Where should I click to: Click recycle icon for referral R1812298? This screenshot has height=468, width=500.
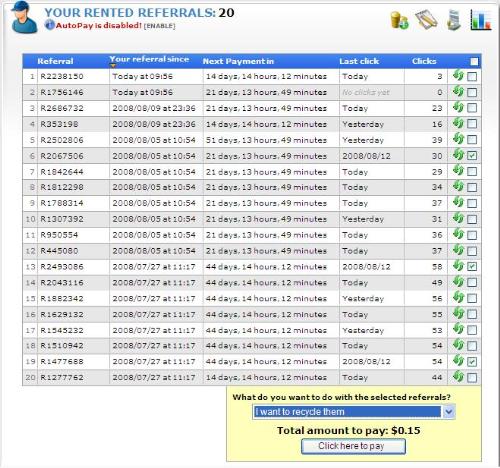458,187
